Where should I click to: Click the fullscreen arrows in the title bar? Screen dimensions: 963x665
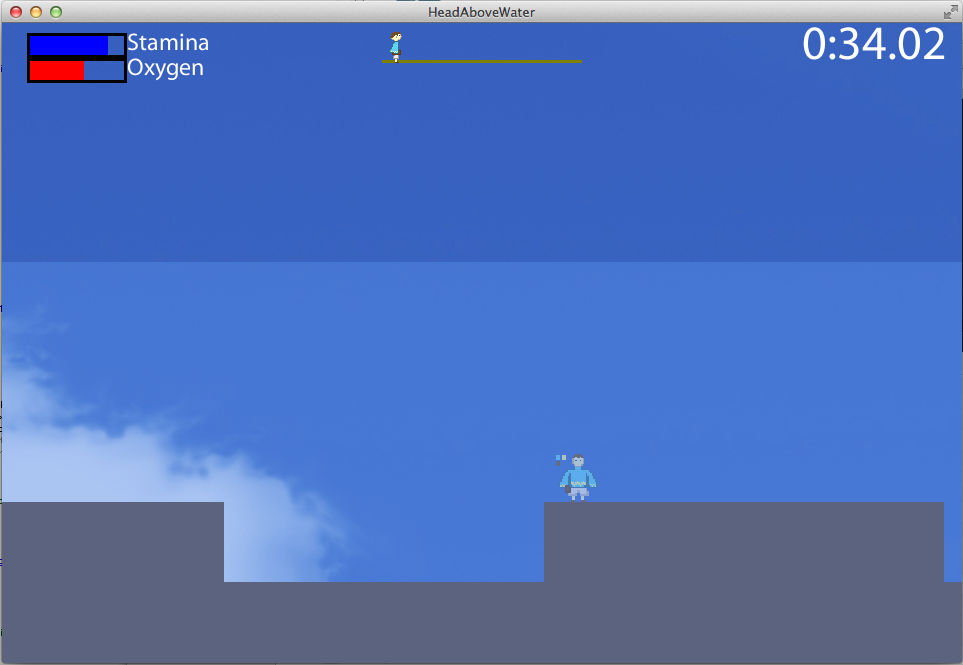[950, 12]
